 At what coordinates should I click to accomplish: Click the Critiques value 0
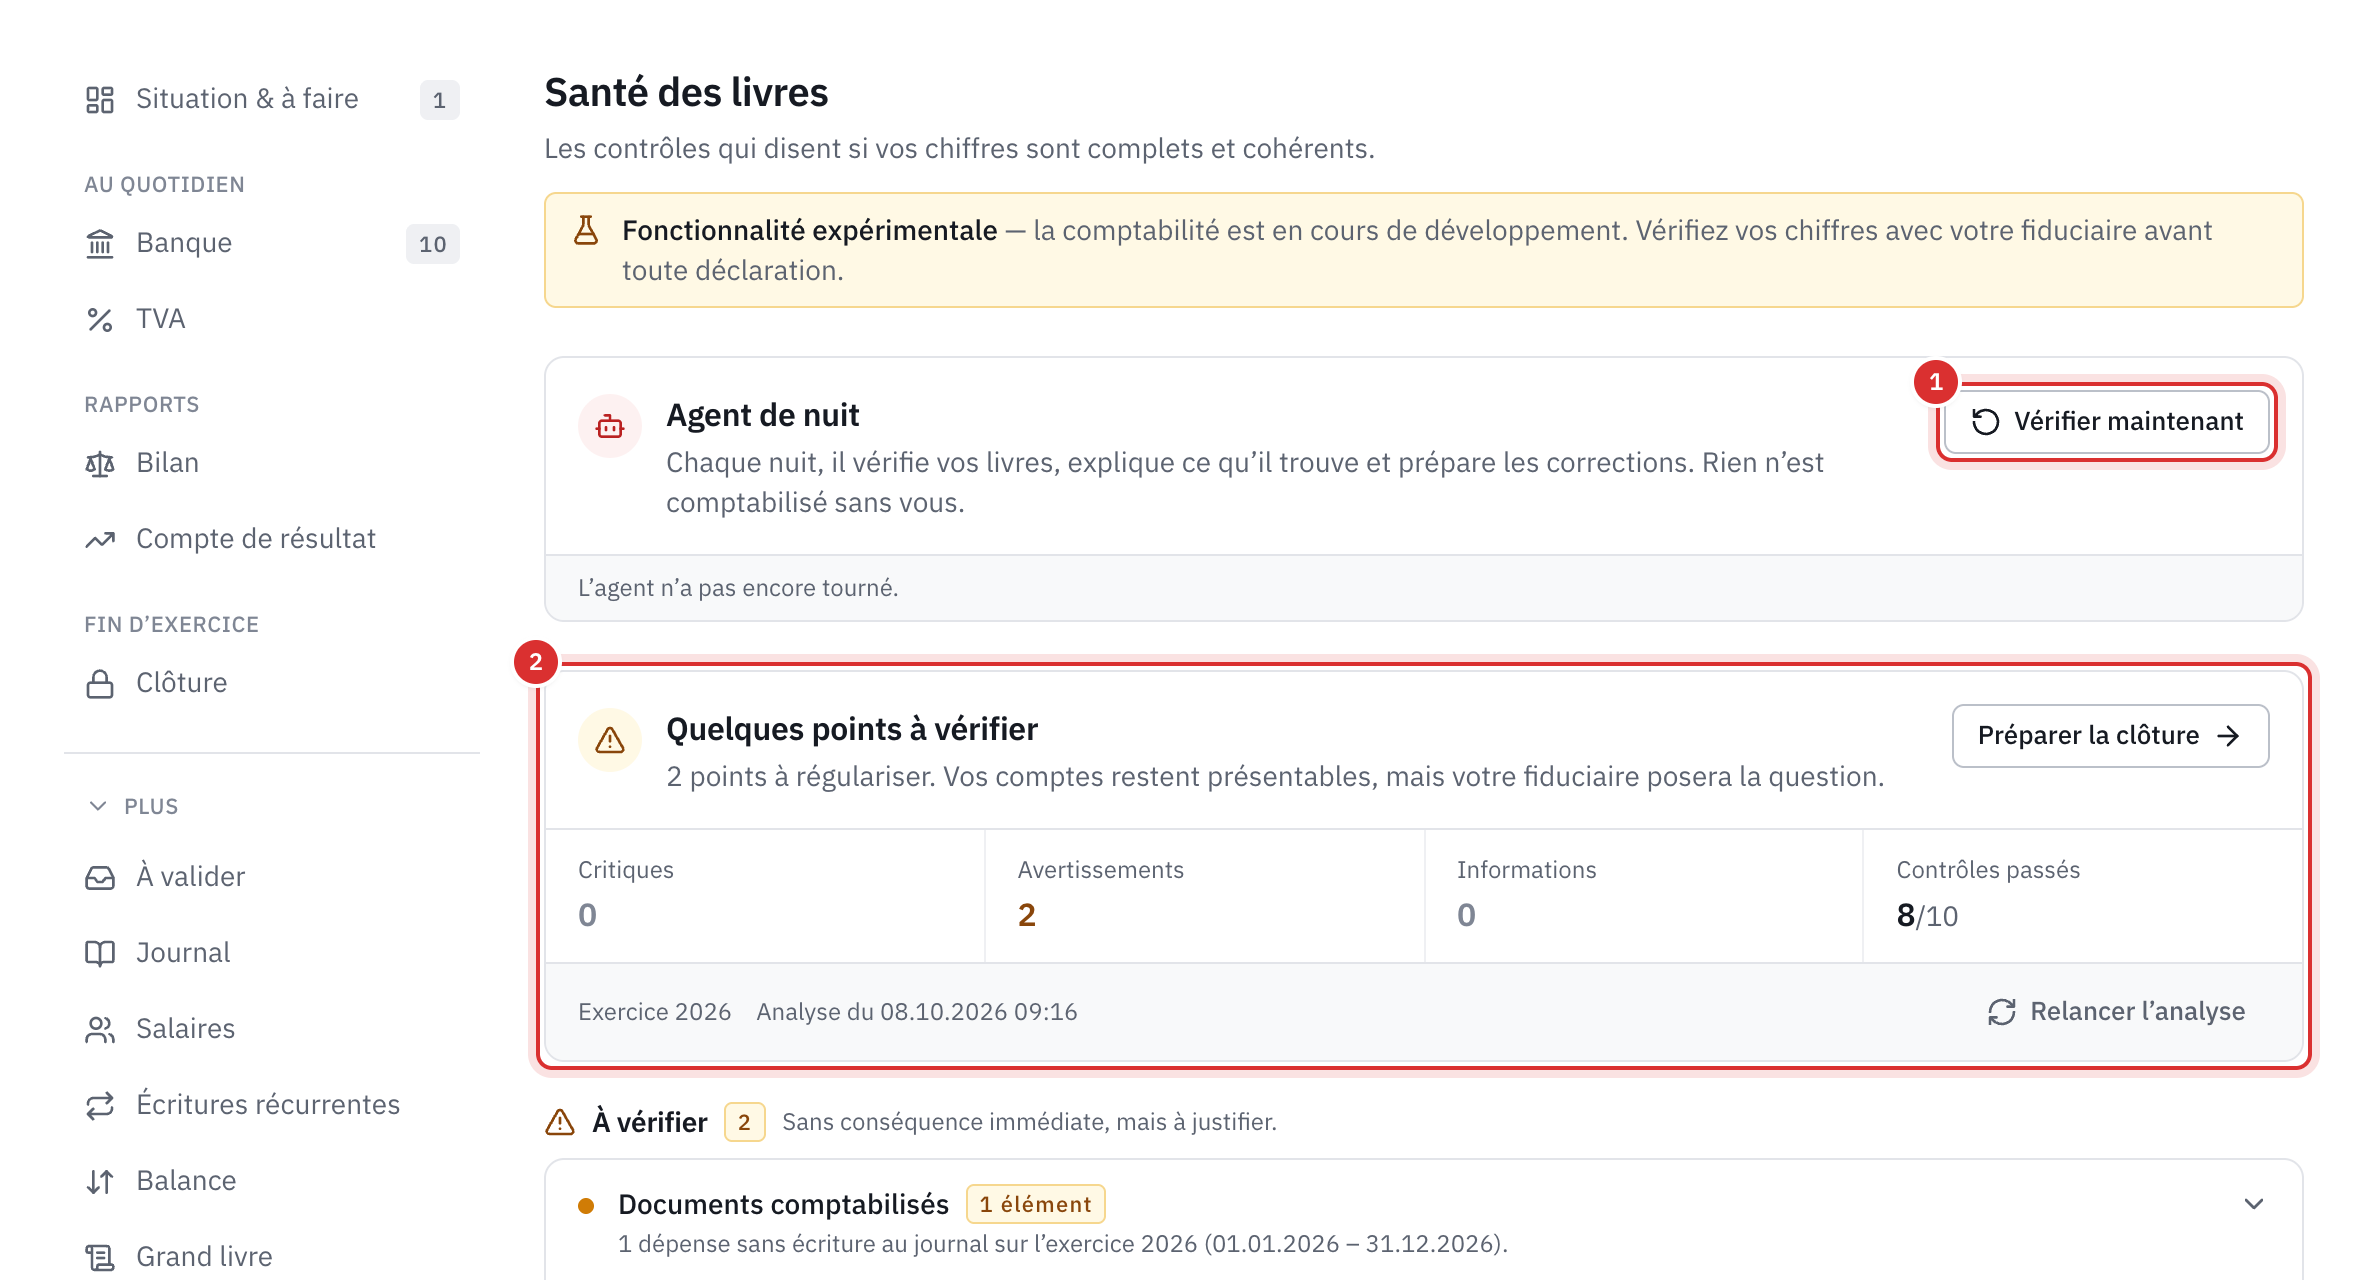pyautogui.click(x=588, y=915)
